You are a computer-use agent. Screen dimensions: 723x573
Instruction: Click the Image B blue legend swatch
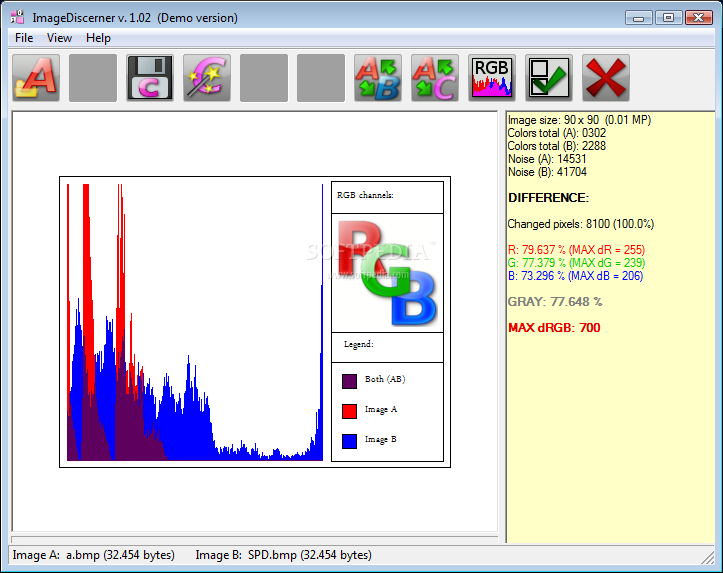350,441
